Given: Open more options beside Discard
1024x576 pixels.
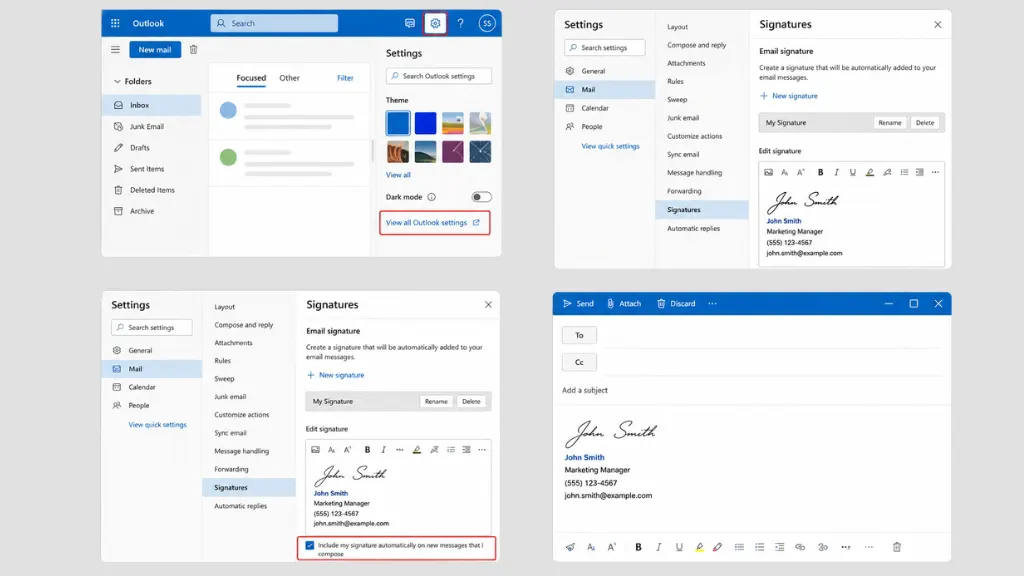Looking at the screenshot, I should (712, 304).
